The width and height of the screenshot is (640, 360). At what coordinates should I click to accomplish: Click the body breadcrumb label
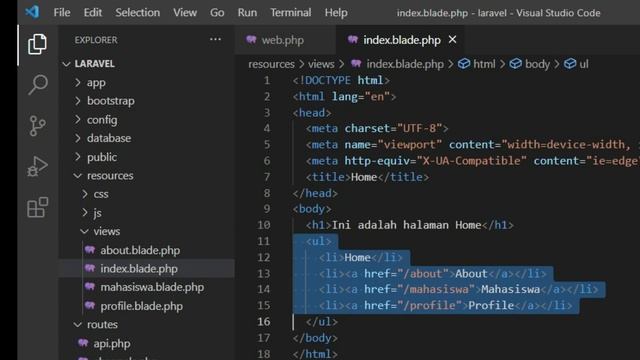click(537, 64)
